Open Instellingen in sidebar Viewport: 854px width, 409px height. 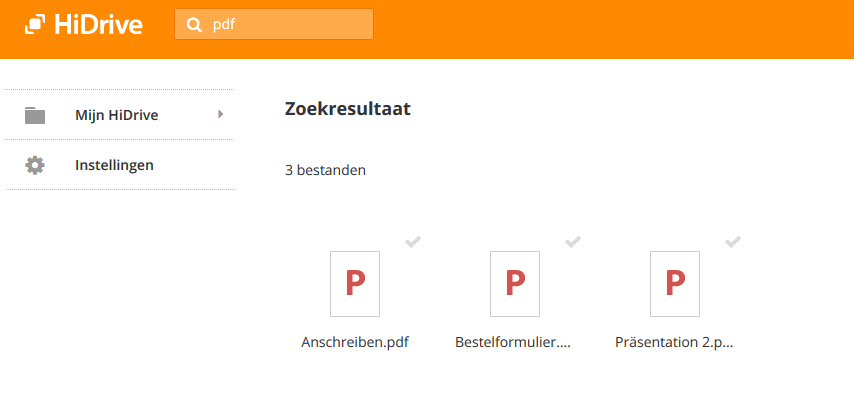click(114, 165)
